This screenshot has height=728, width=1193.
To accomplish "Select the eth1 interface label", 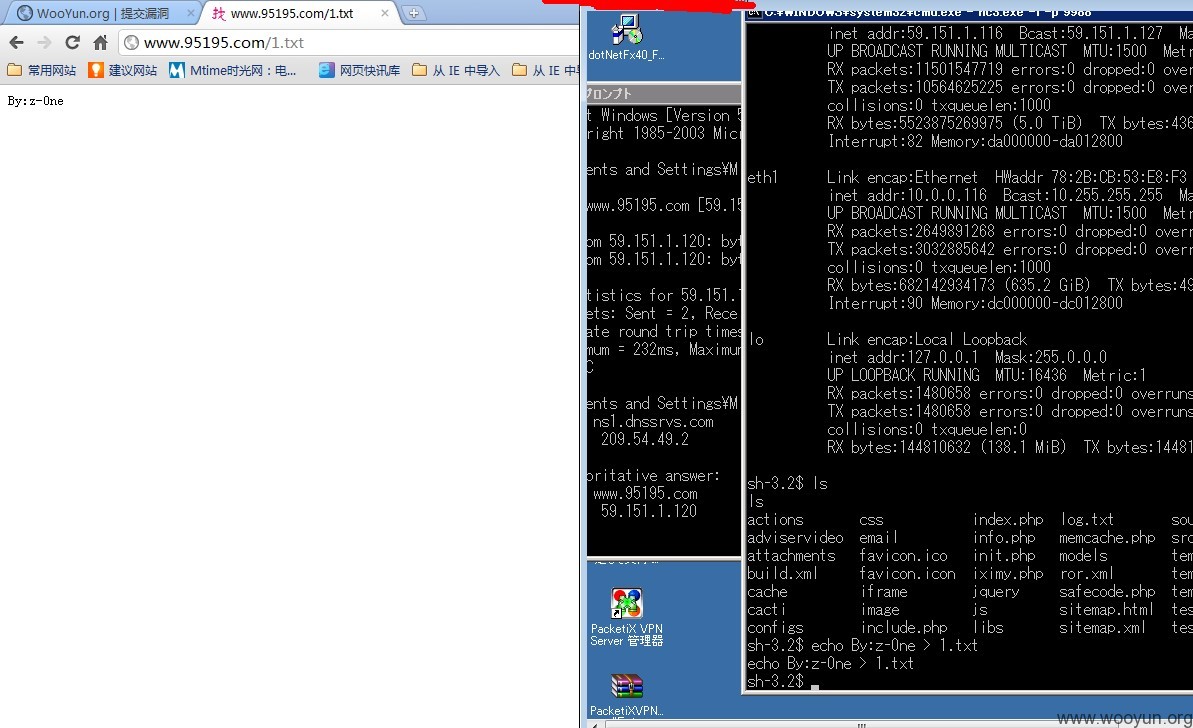I will [x=762, y=177].
